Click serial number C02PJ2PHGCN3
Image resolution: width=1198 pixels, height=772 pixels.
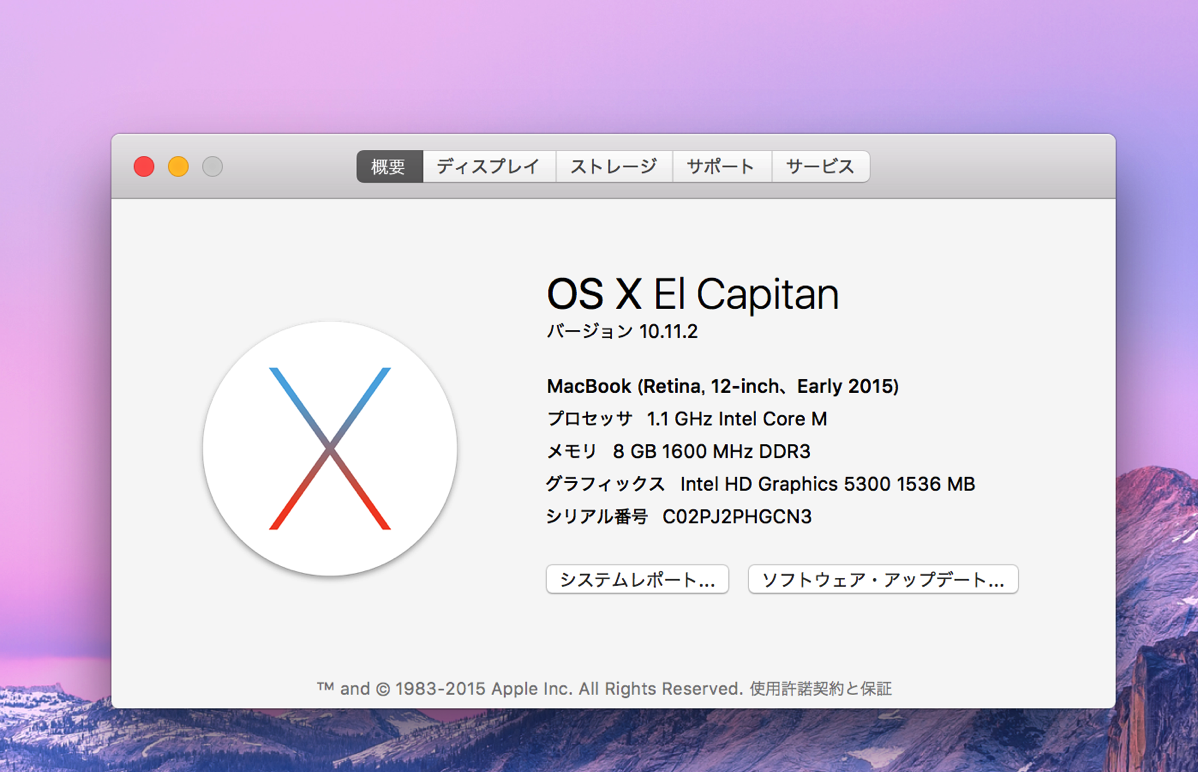click(x=737, y=517)
